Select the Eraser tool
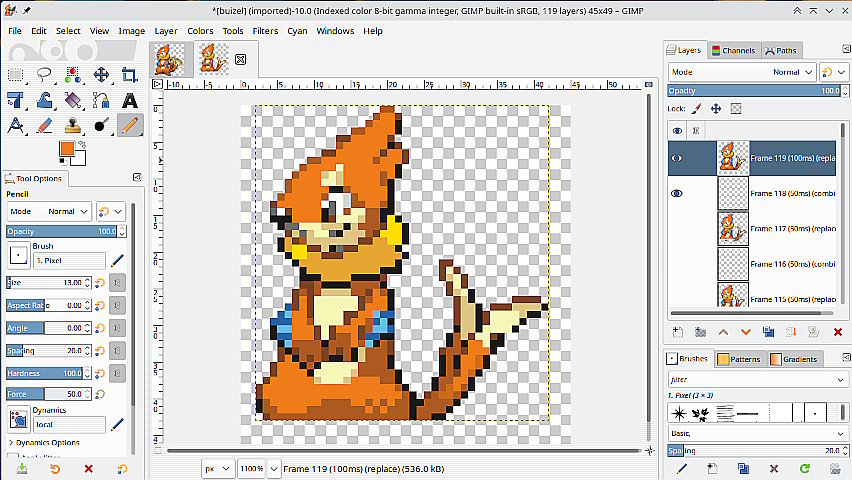The height and width of the screenshot is (480, 852). 44,126
